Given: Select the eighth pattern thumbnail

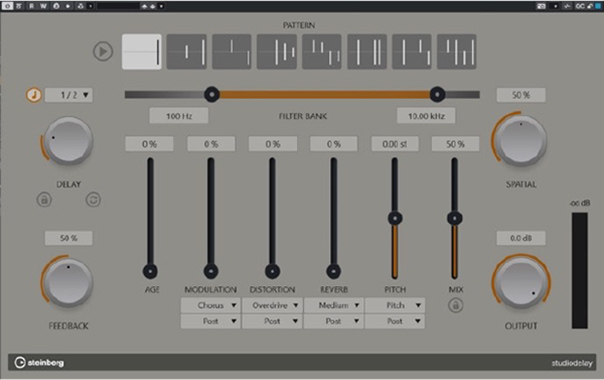Looking at the screenshot, I should pos(457,52).
